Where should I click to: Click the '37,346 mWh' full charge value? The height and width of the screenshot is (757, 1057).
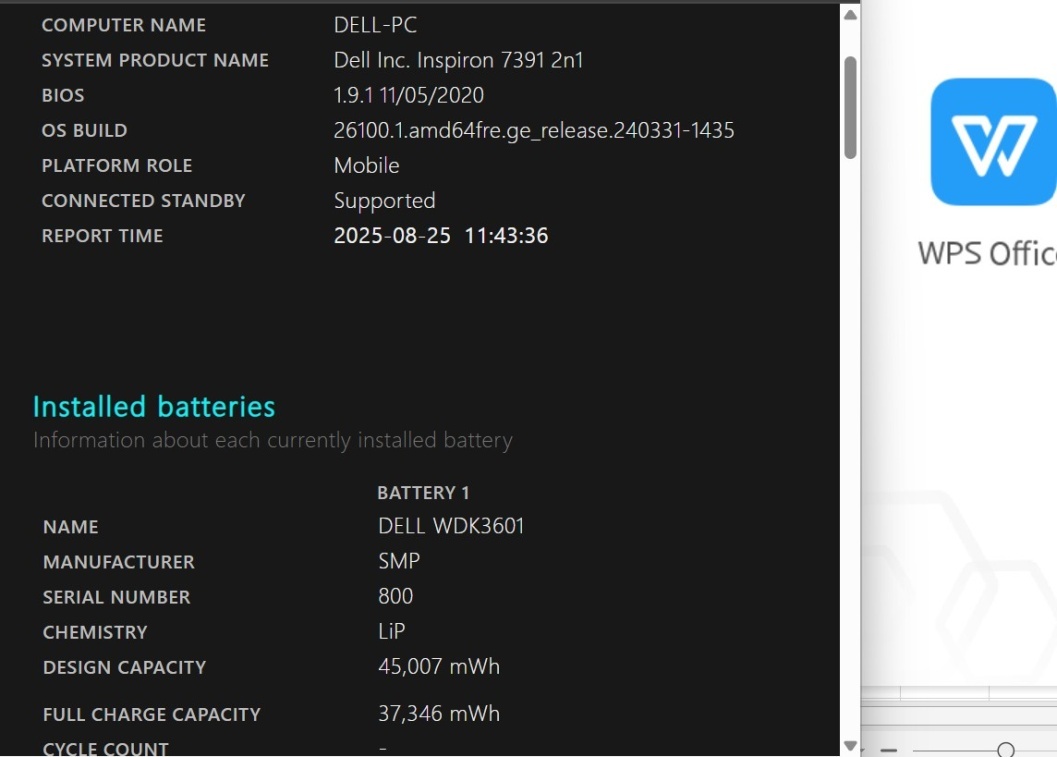[439, 713]
